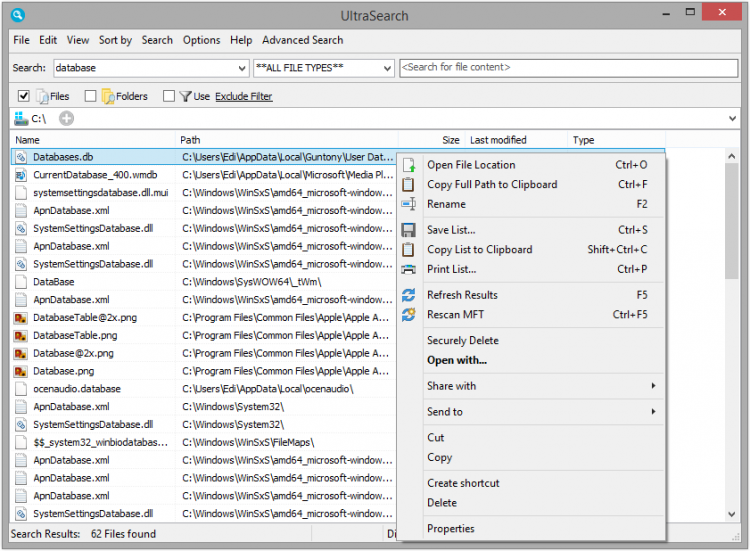Expand the drive selection dropdown arrow
Image resolution: width=750 pixels, height=551 pixels.
click(x=733, y=119)
